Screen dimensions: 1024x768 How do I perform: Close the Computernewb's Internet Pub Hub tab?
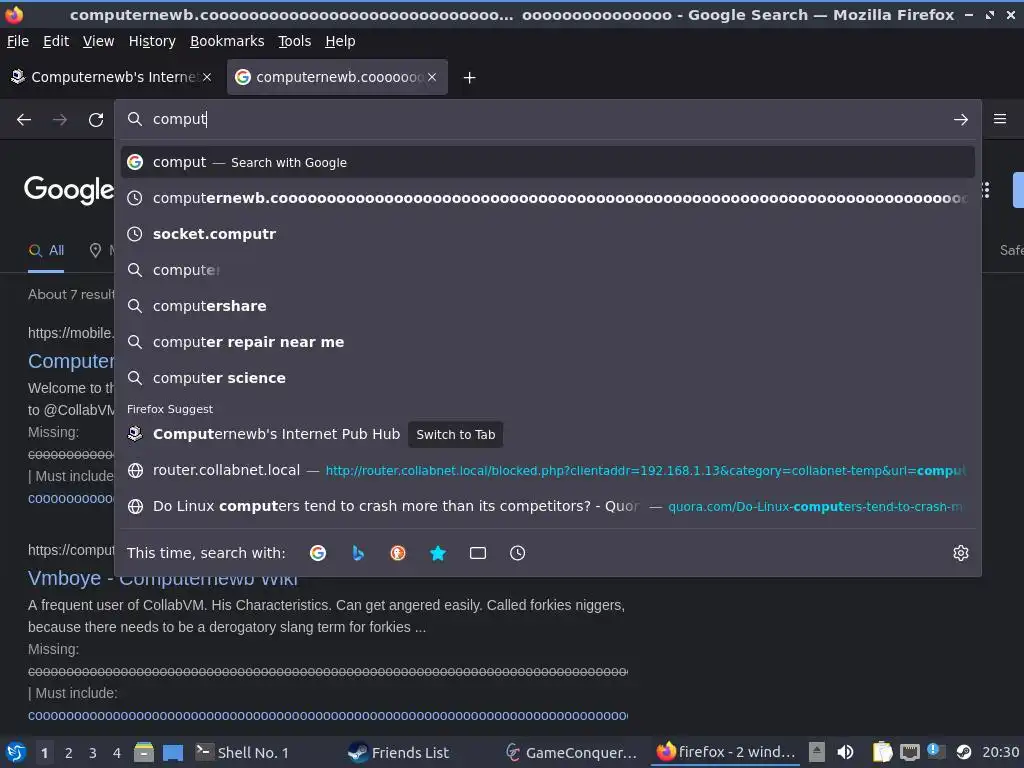click(207, 77)
